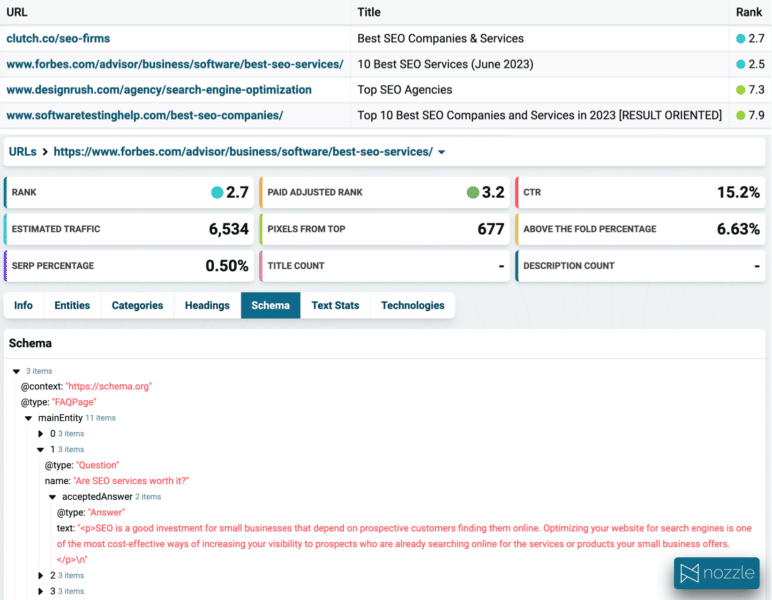Select the Technologies tab
Screen dimensions: 772x600
[412, 305]
